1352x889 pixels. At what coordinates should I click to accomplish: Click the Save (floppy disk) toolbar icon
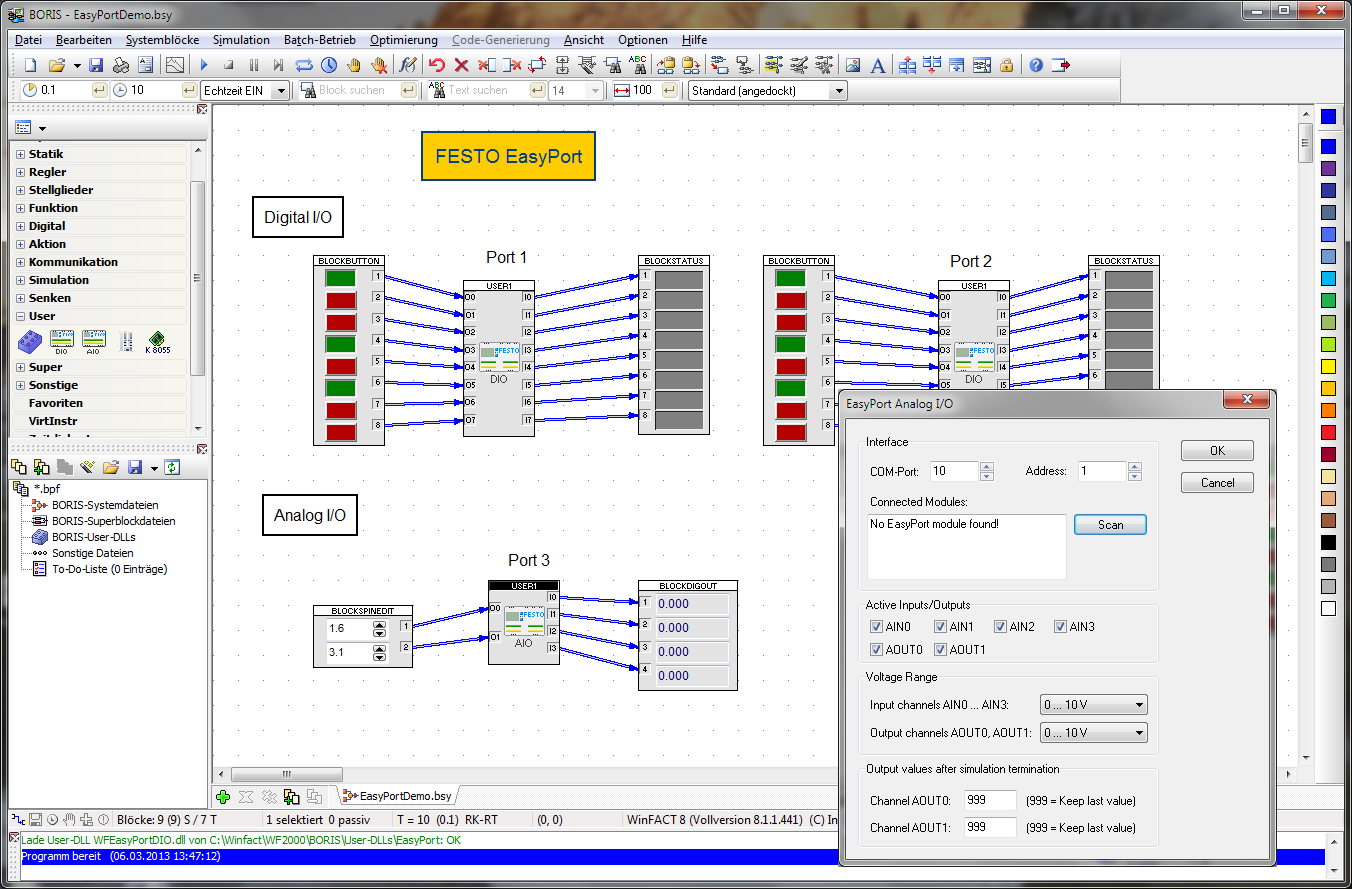[96, 65]
